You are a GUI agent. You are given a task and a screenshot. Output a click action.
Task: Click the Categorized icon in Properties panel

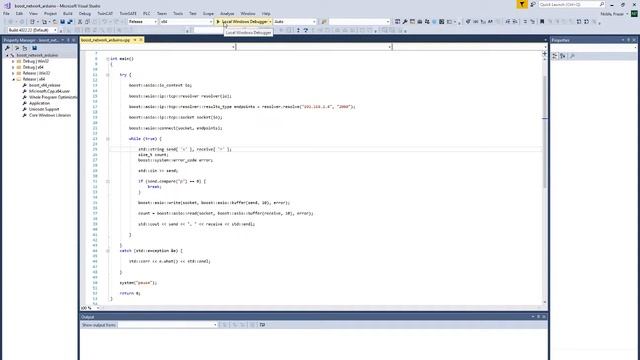click(555, 56)
